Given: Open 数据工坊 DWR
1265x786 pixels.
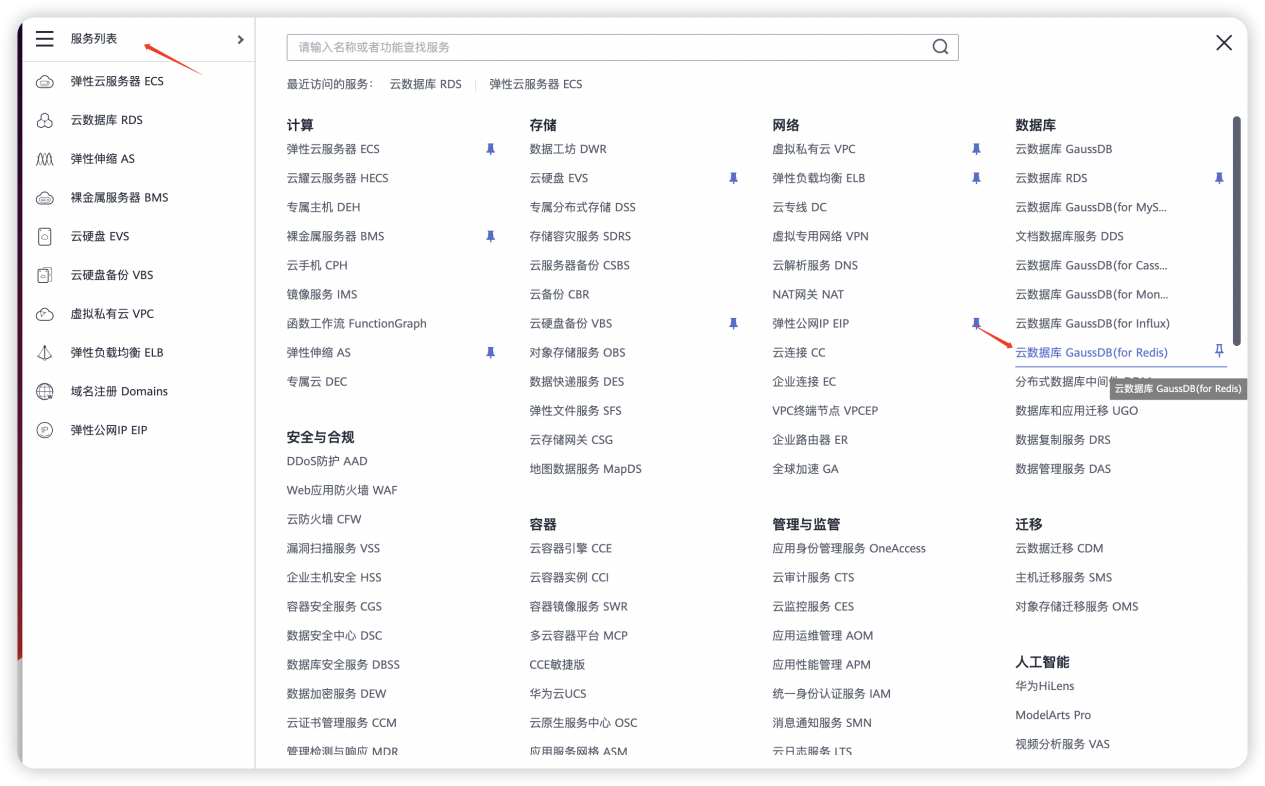Looking at the screenshot, I should click(x=568, y=149).
